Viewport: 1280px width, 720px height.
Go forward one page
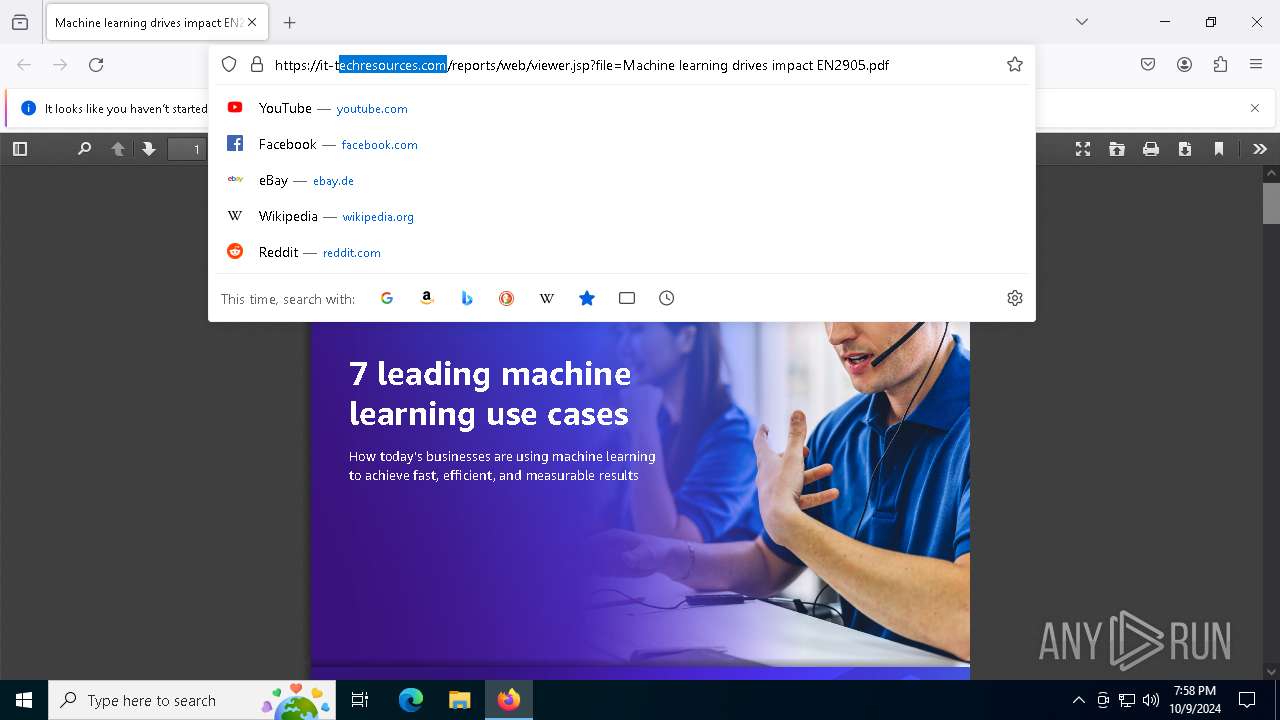[x=60, y=65]
